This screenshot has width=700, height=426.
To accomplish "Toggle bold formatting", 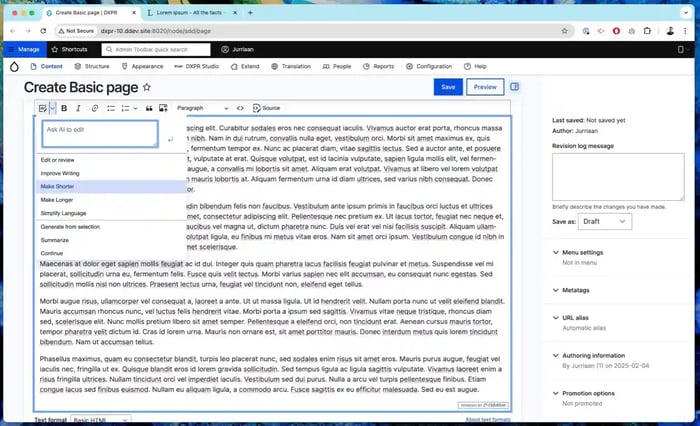I will coord(64,108).
